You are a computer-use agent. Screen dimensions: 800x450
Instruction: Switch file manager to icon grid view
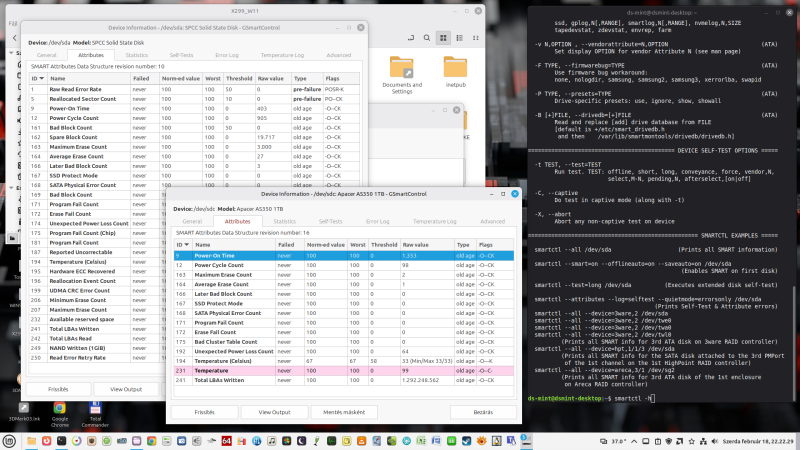coord(443,38)
